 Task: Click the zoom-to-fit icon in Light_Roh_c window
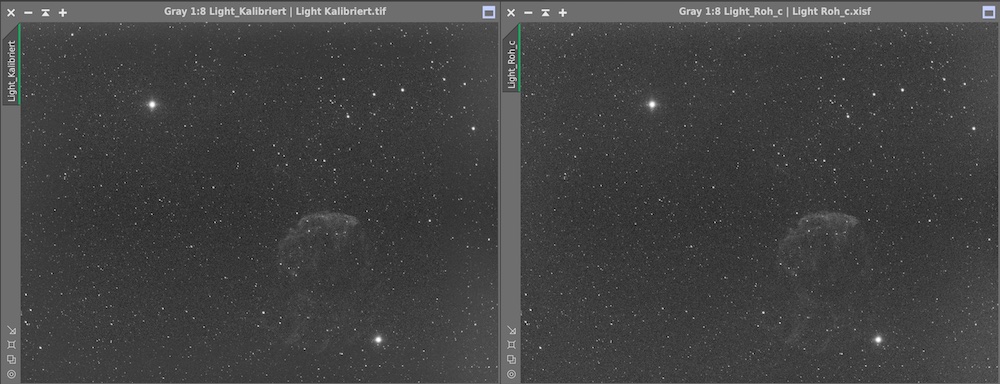511,344
